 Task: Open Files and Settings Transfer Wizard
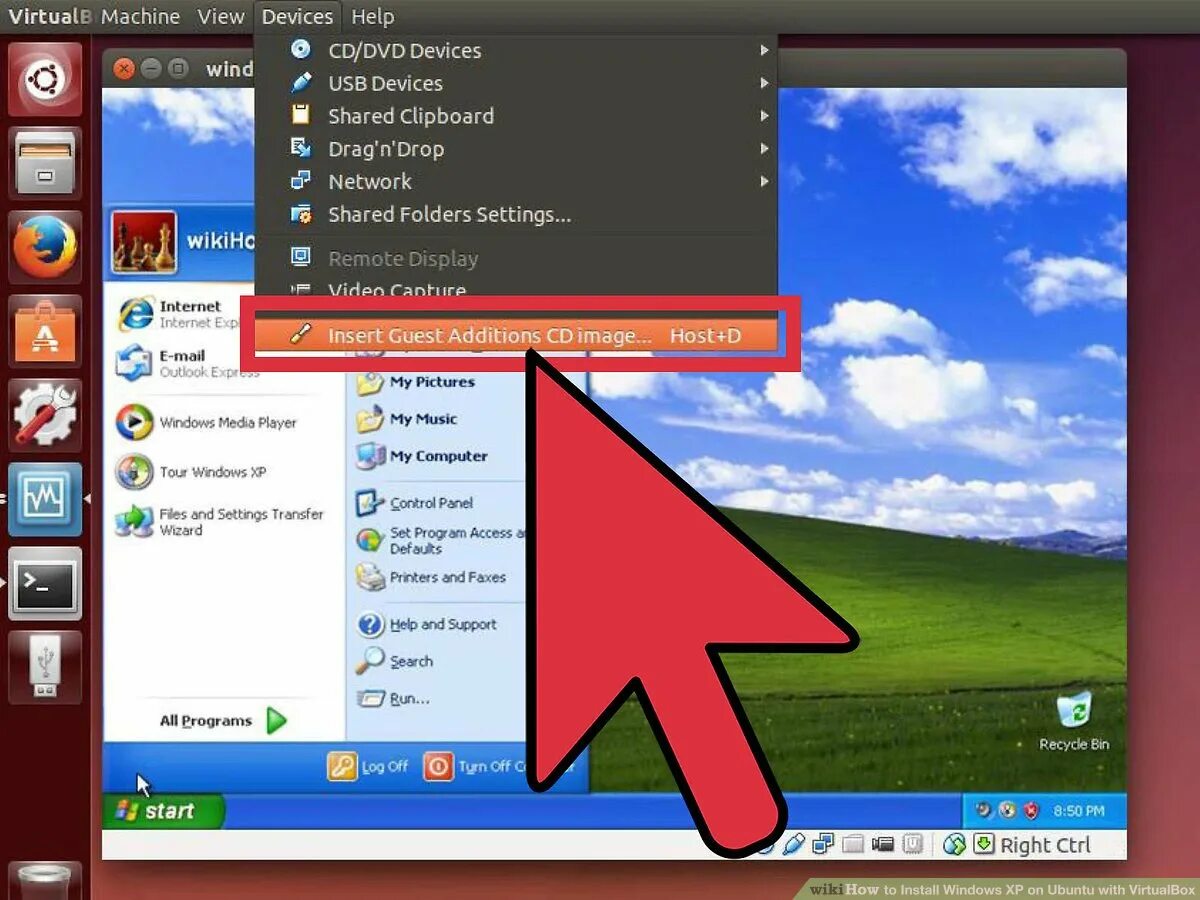pos(220,522)
